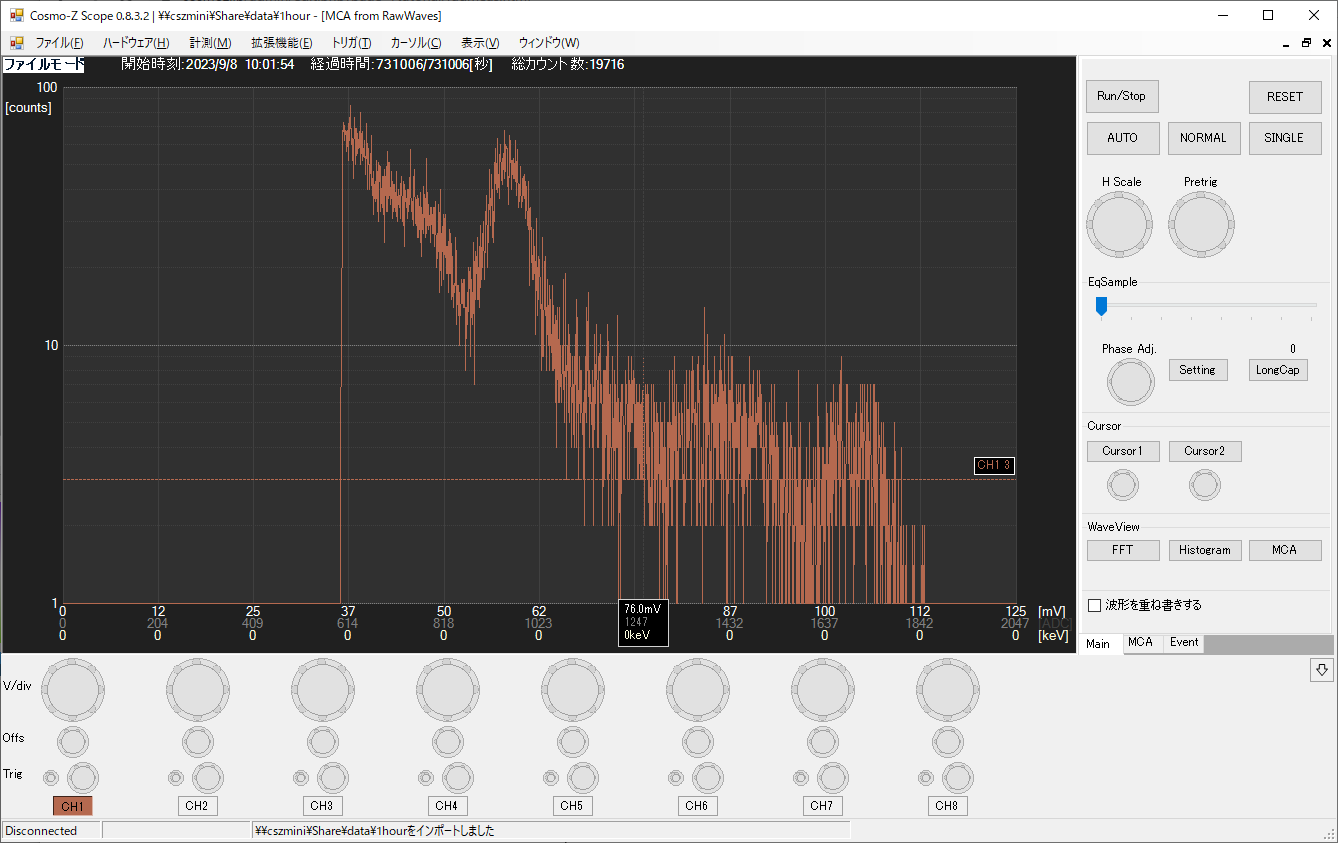1338x843 pixels.
Task: Open the ファイル(F) menu
Action: point(59,43)
